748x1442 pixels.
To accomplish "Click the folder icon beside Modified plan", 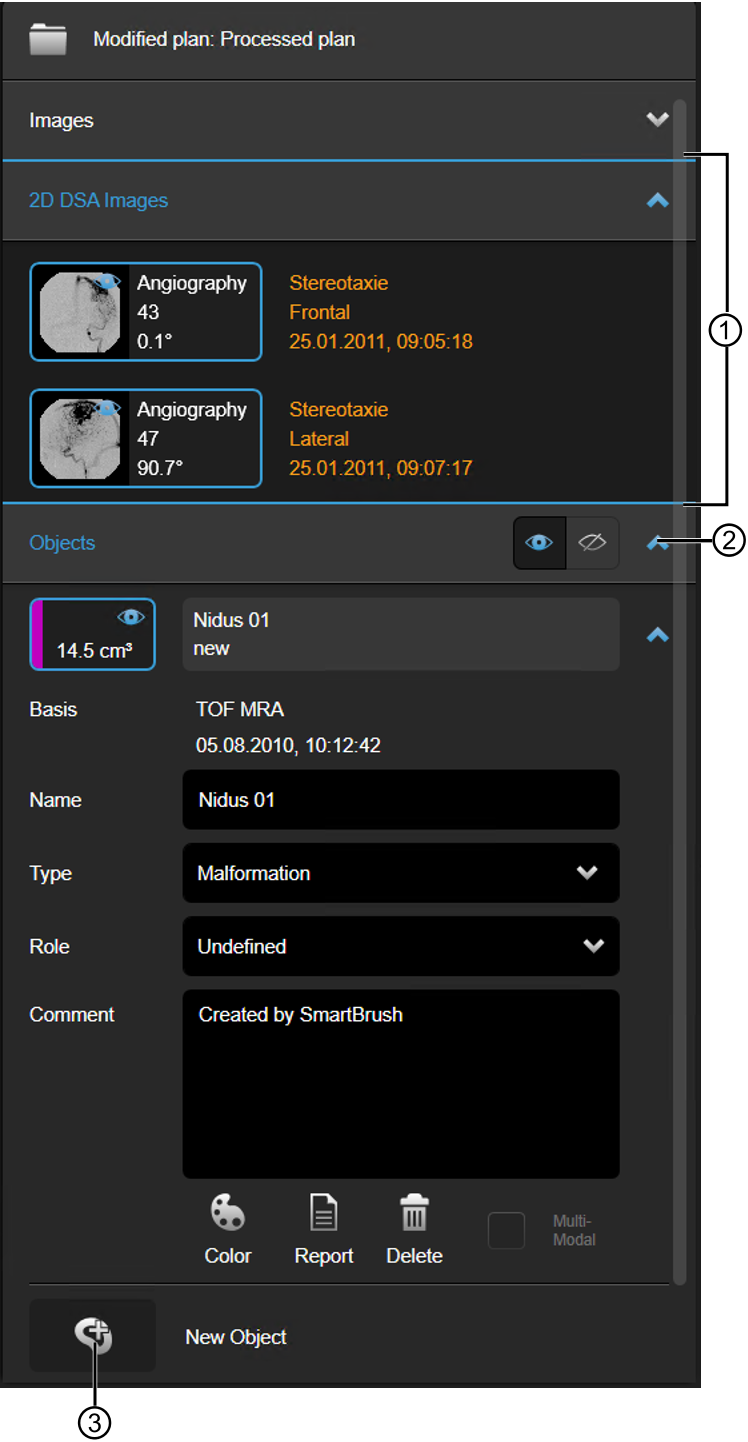I will [48, 40].
